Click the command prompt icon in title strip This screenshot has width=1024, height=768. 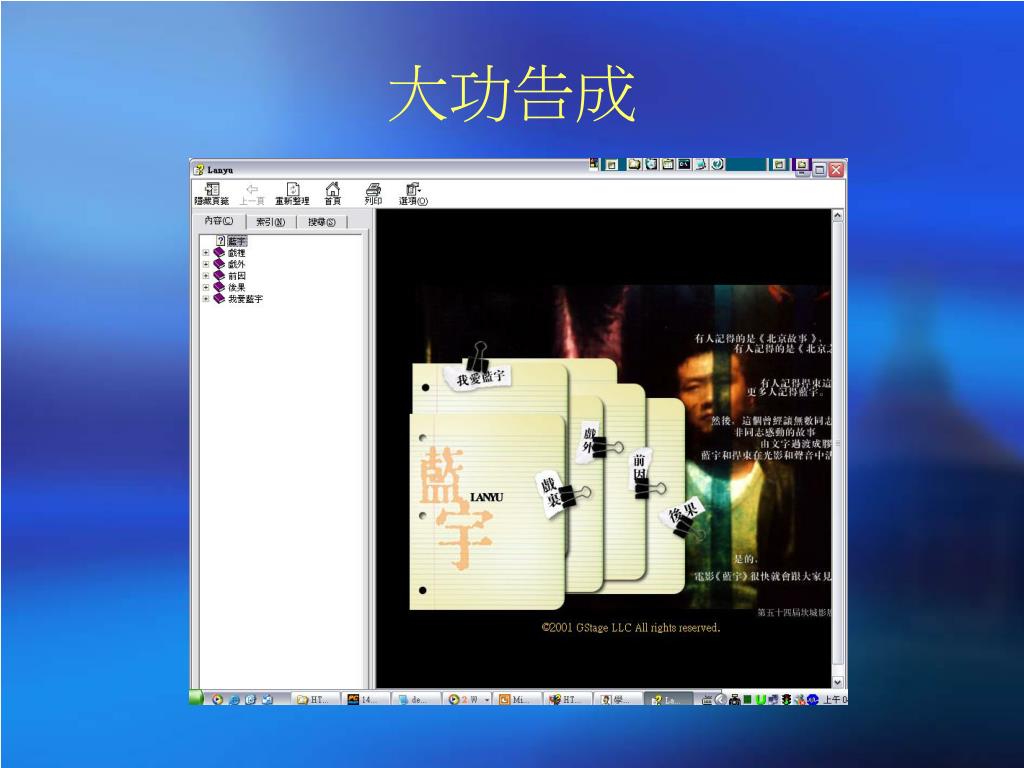tap(684, 165)
